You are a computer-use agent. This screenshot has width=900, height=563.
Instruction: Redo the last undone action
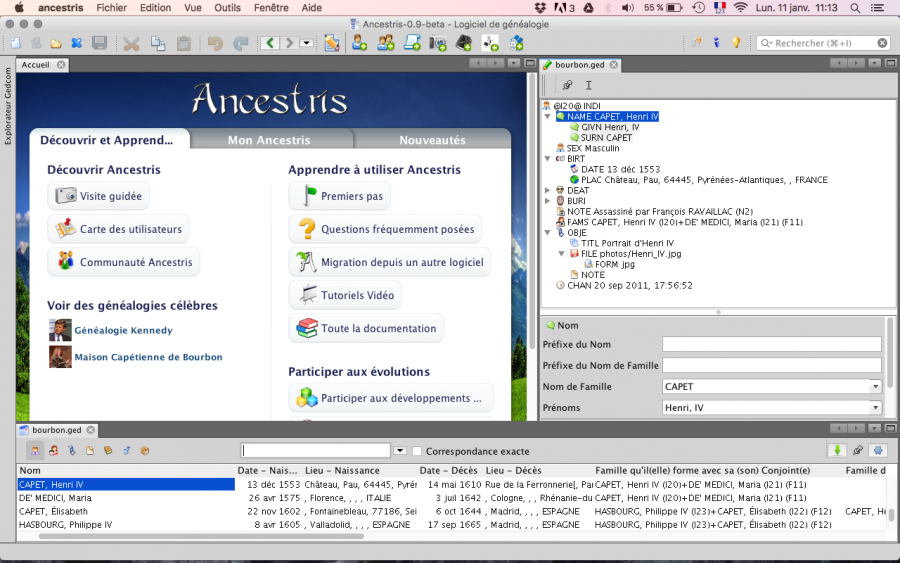[240, 44]
